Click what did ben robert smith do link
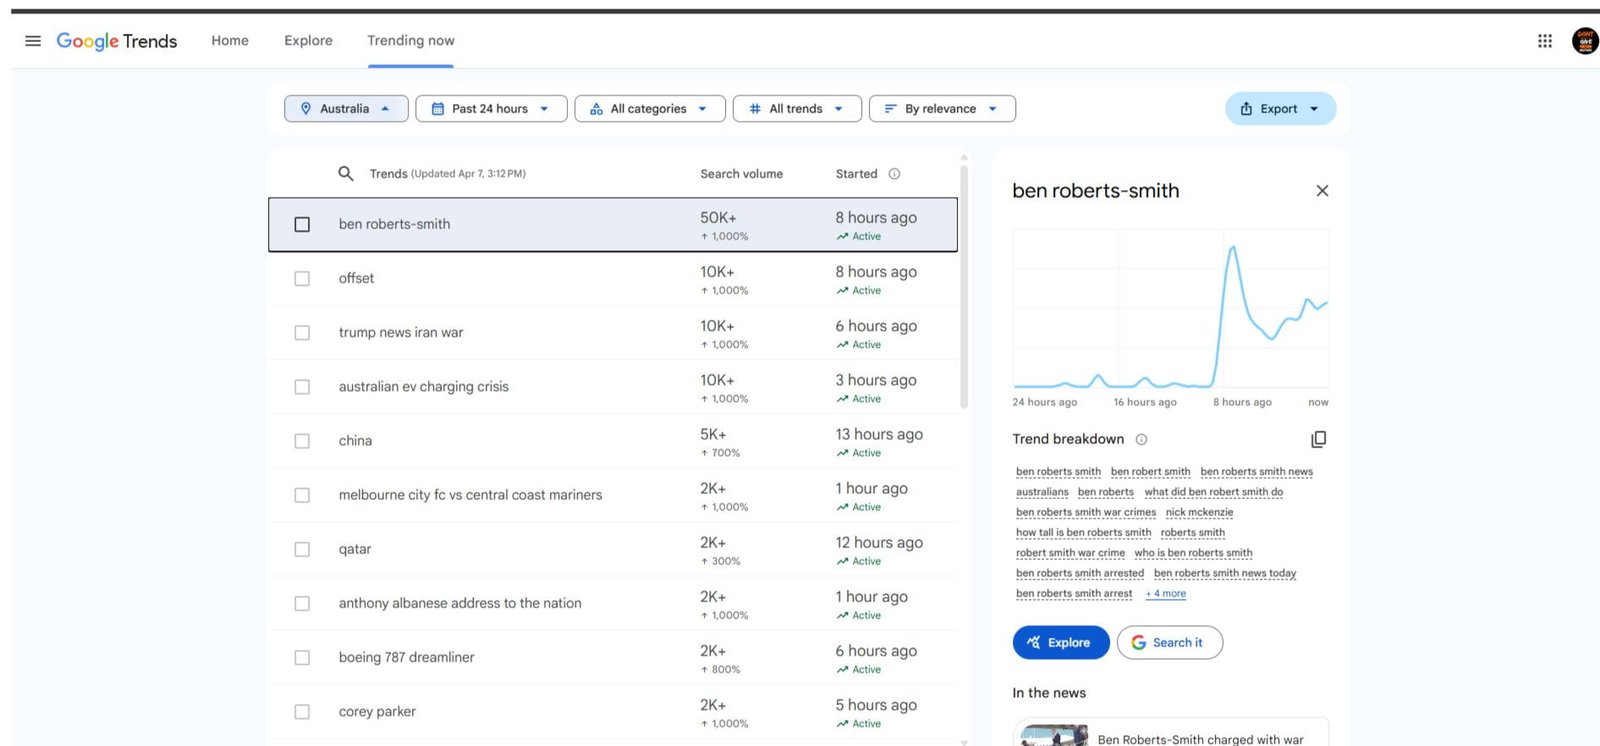The image size is (1600, 746). 1214,492
